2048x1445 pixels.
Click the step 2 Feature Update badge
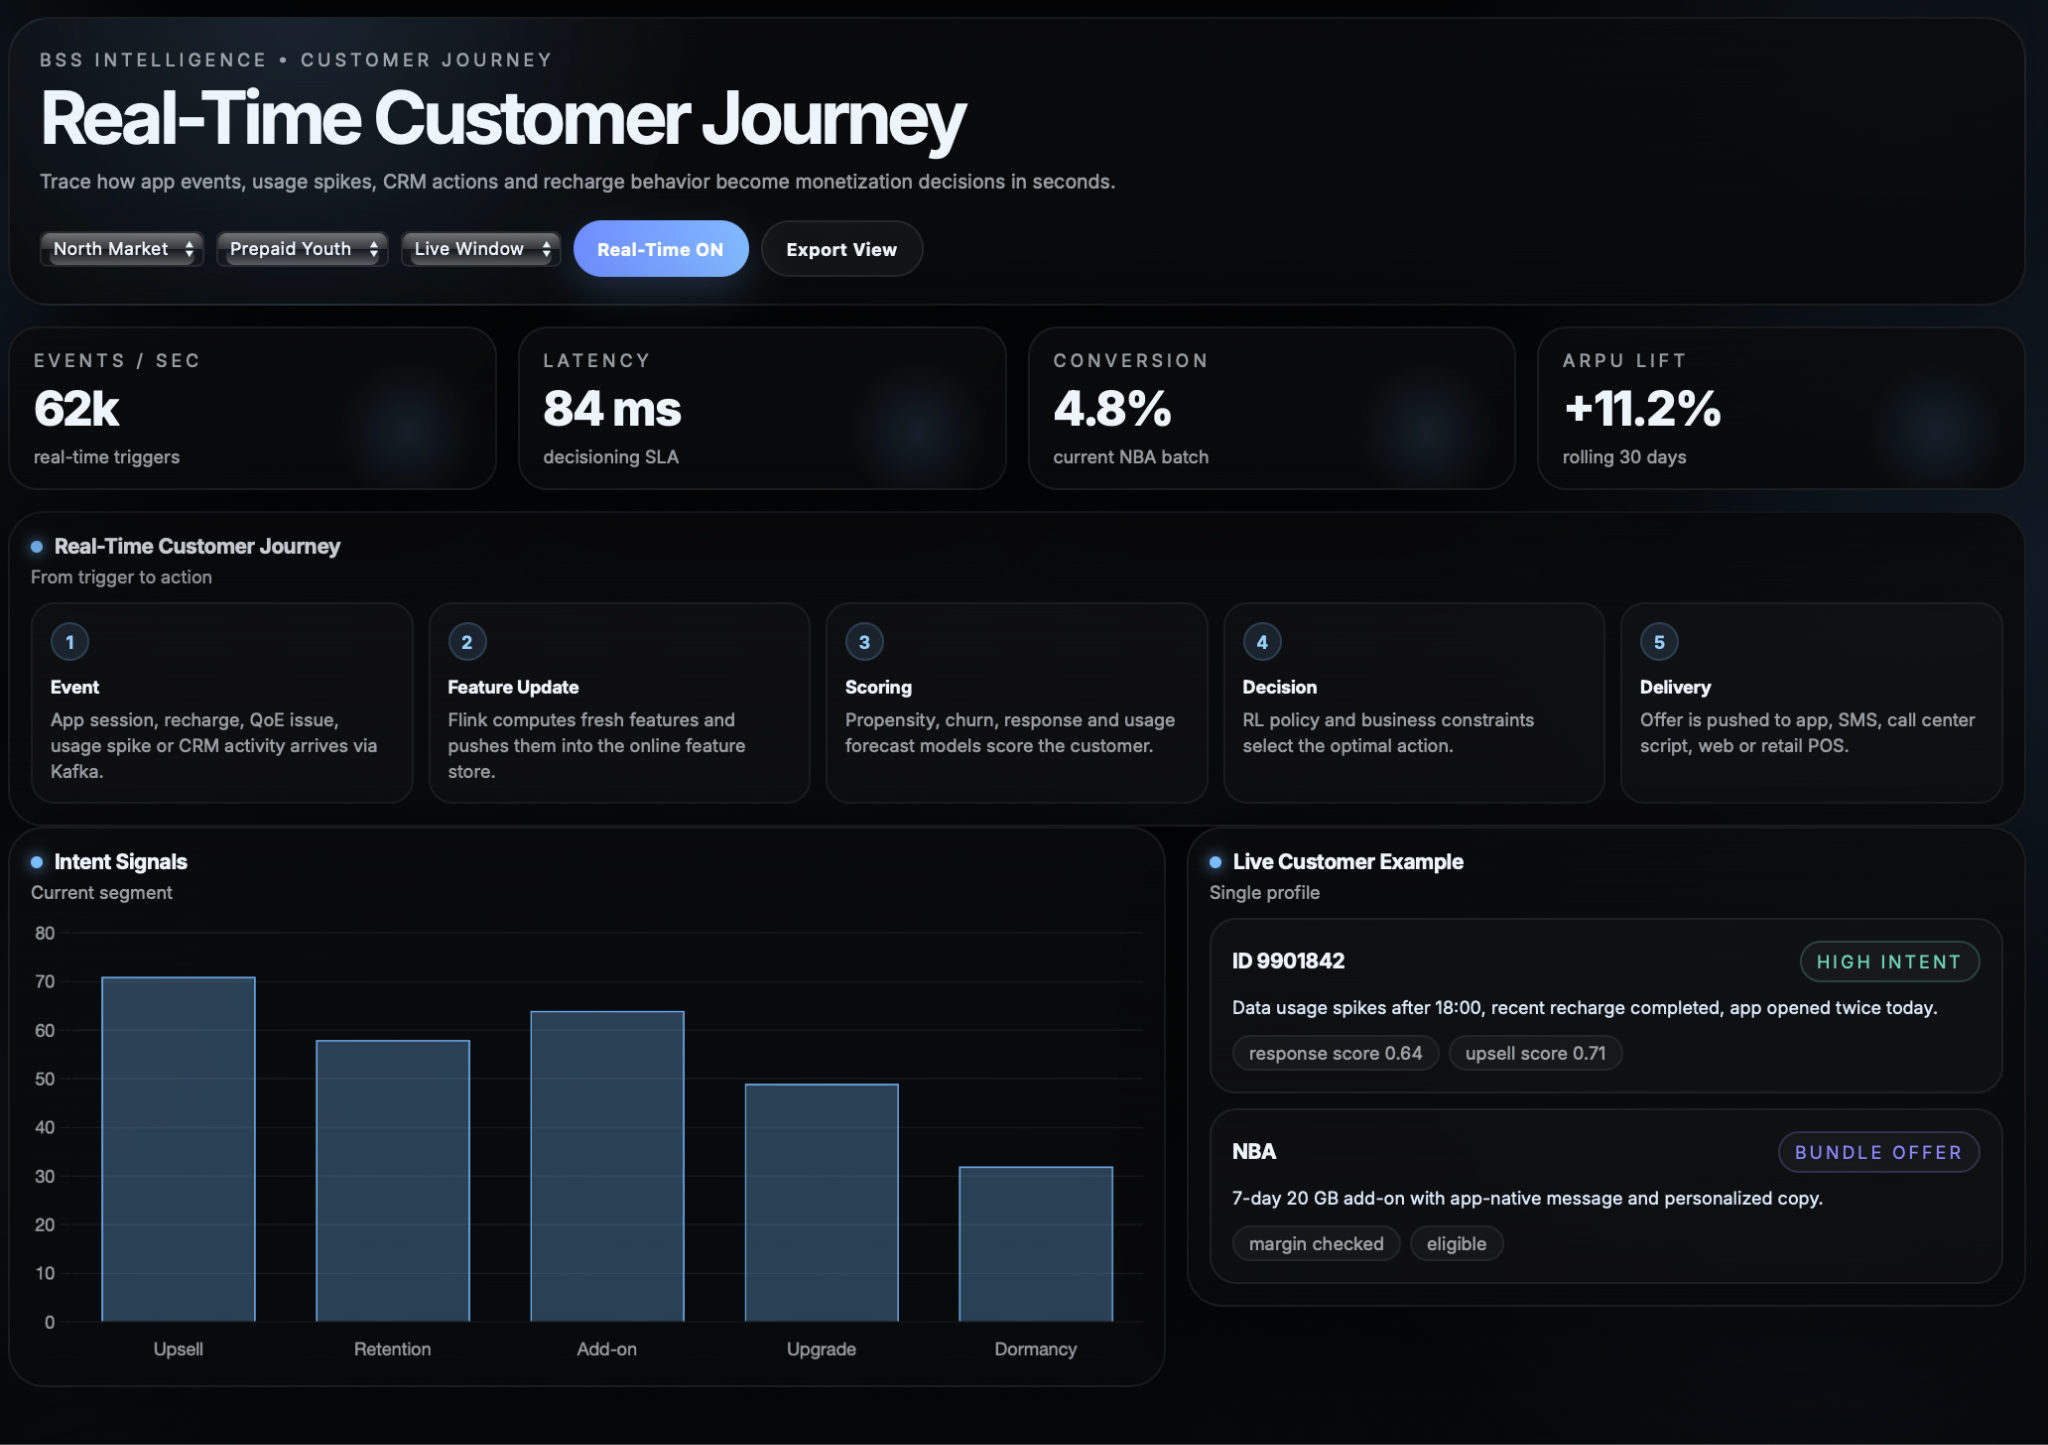[x=467, y=642]
